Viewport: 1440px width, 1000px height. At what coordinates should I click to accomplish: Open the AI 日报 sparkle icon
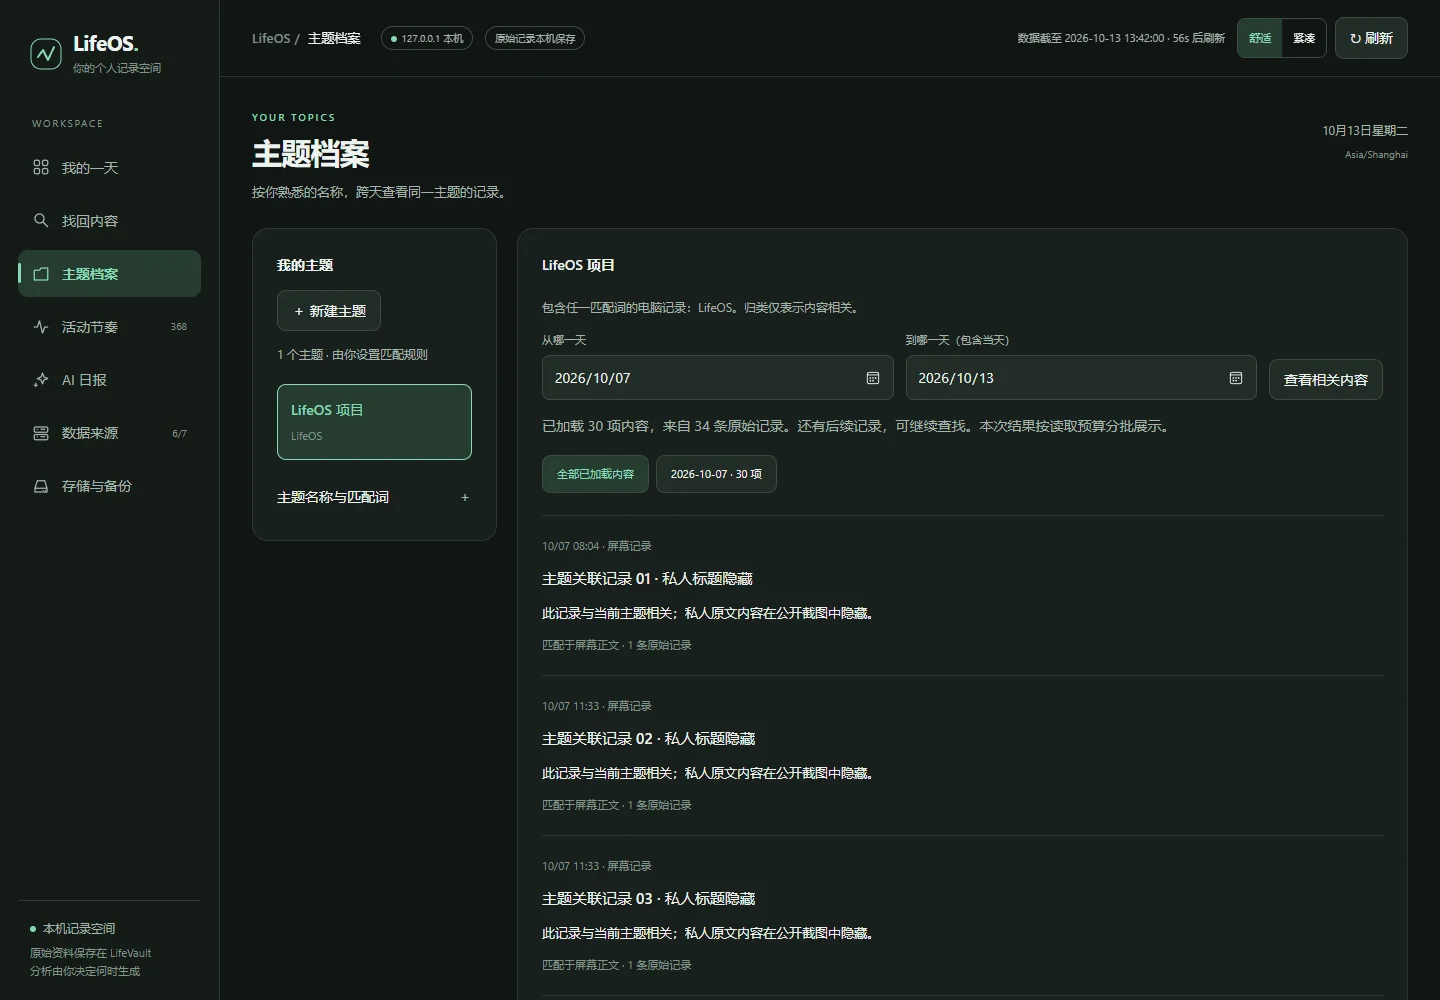tap(41, 379)
